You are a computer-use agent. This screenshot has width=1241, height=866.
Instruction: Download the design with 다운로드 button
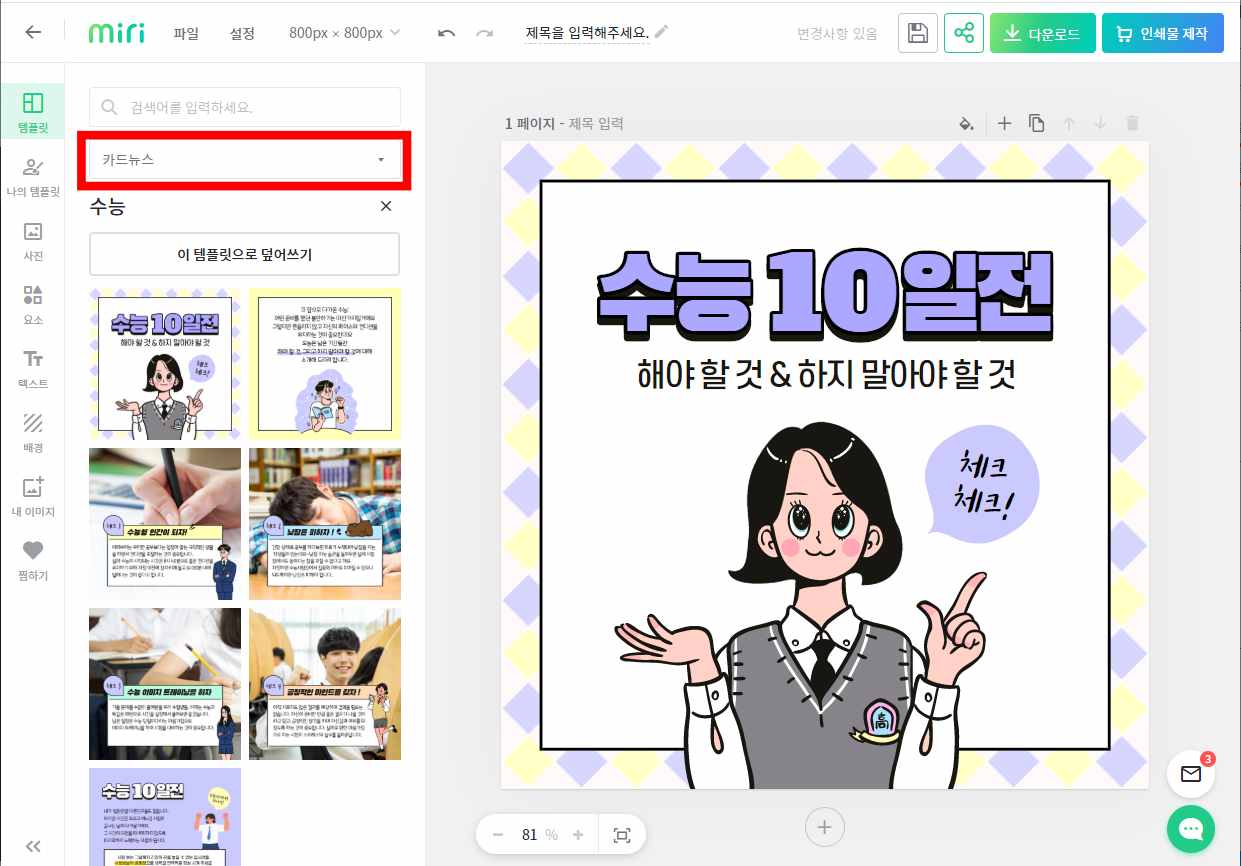[1043, 33]
